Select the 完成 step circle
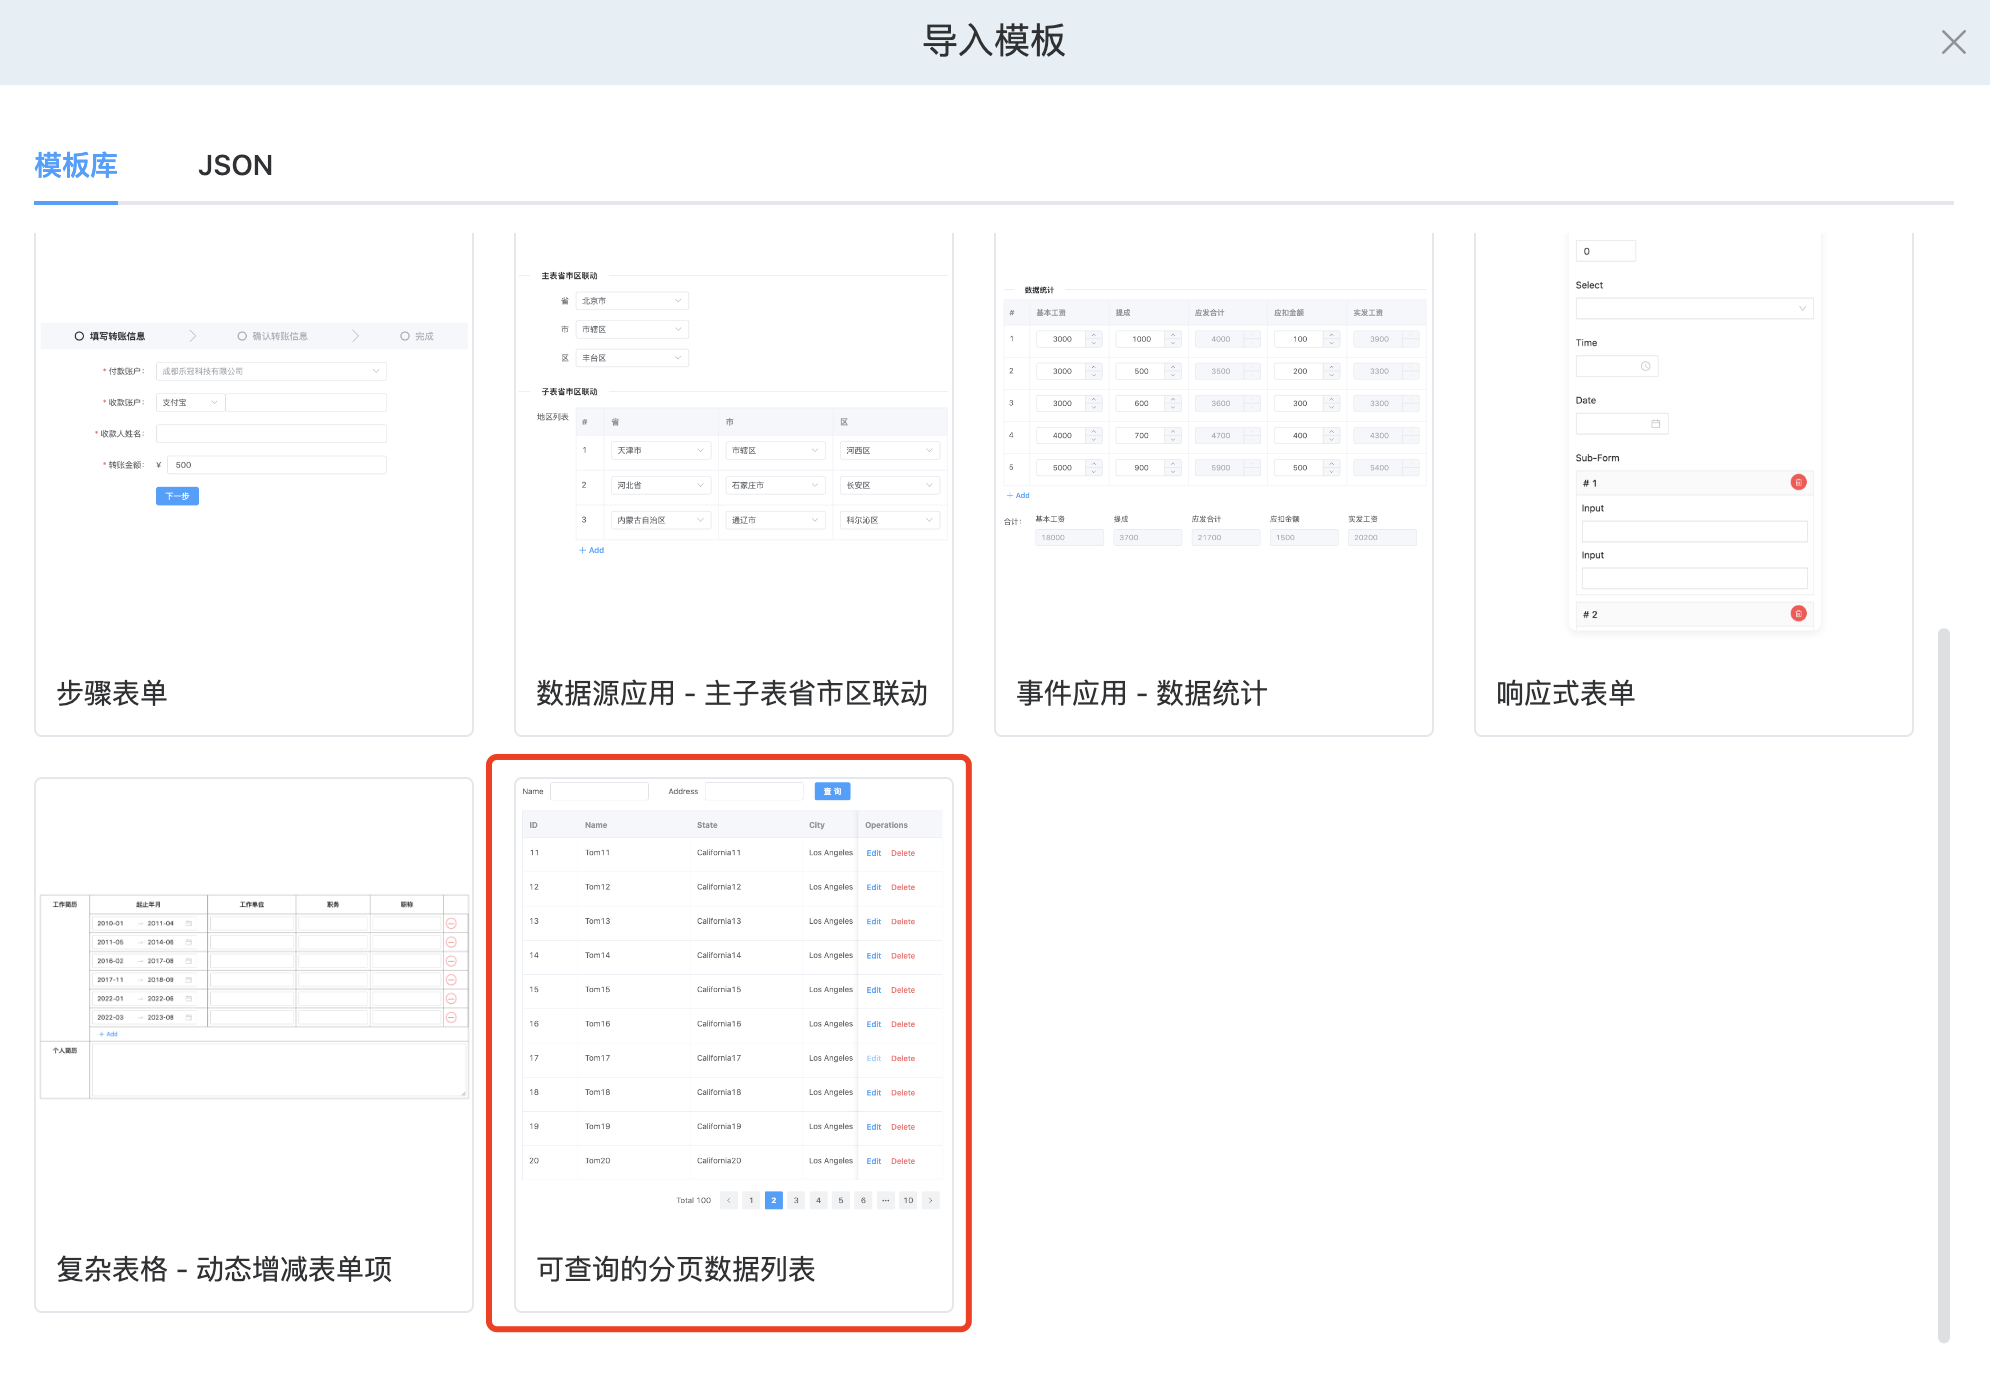 pos(405,337)
